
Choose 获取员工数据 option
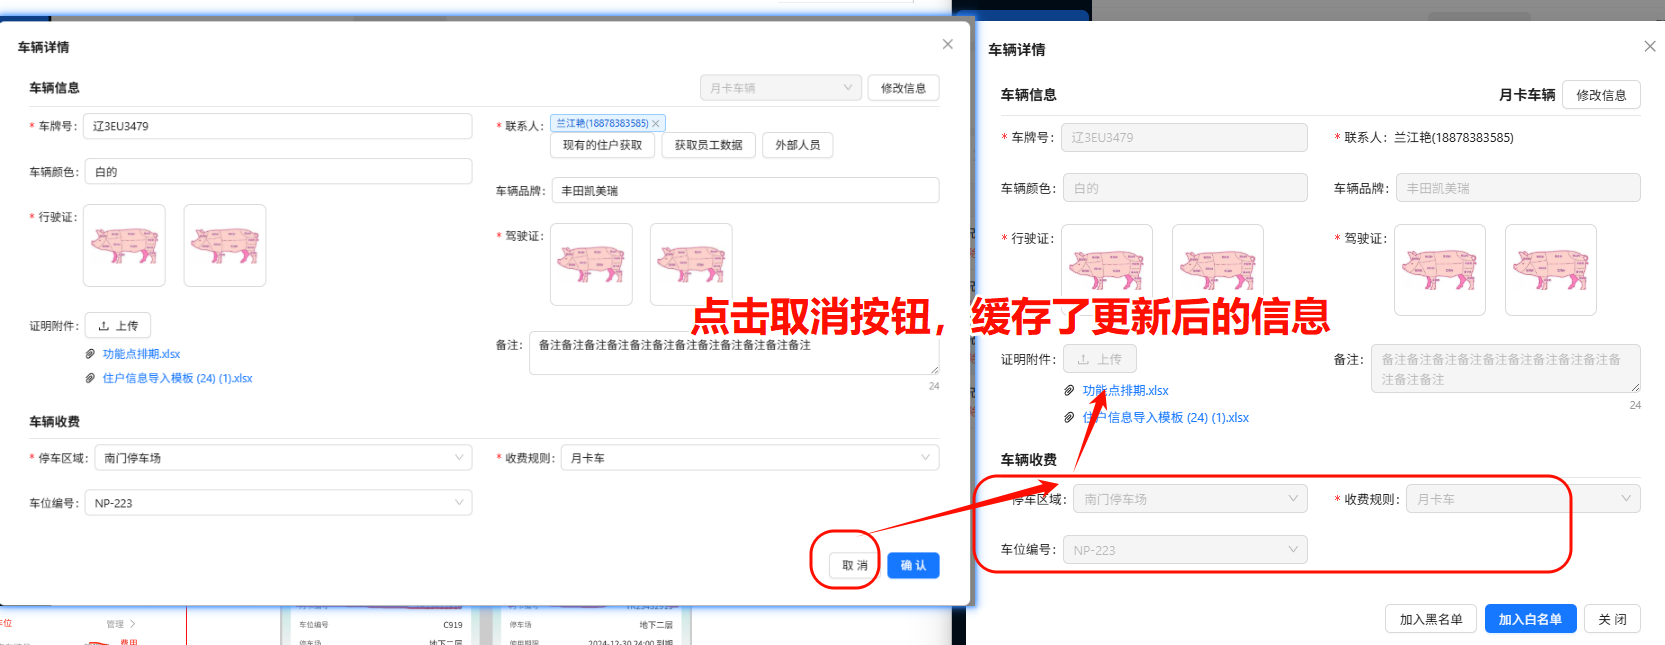click(x=708, y=145)
